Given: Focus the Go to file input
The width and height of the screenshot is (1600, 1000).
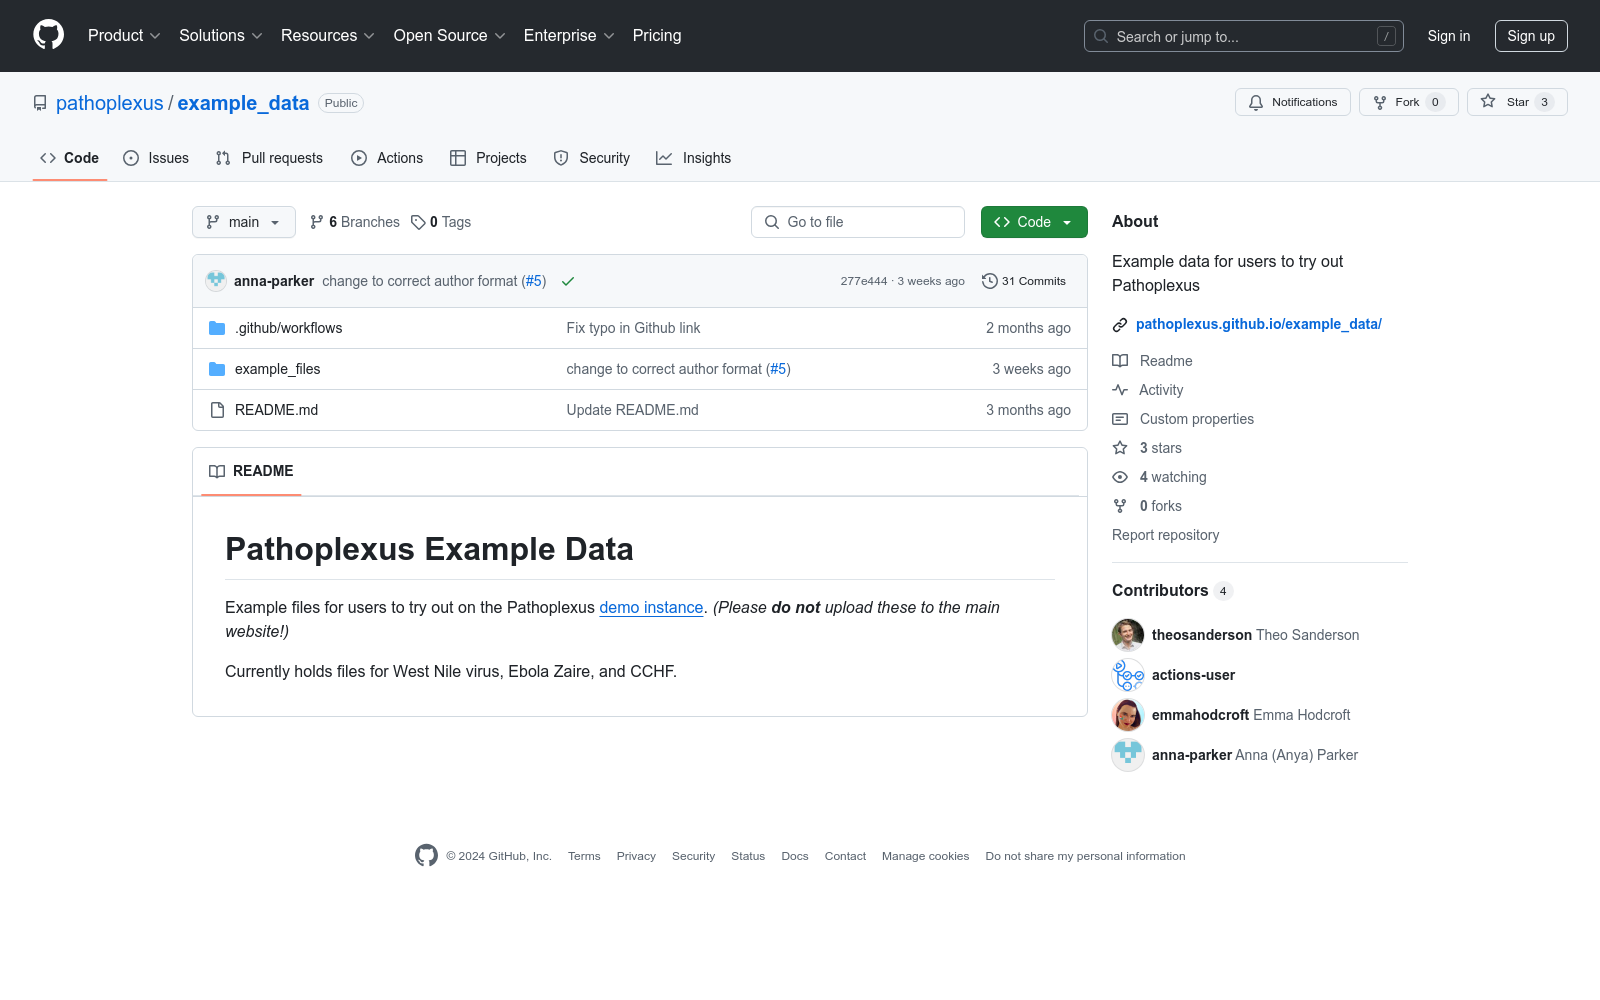Looking at the screenshot, I should point(858,222).
